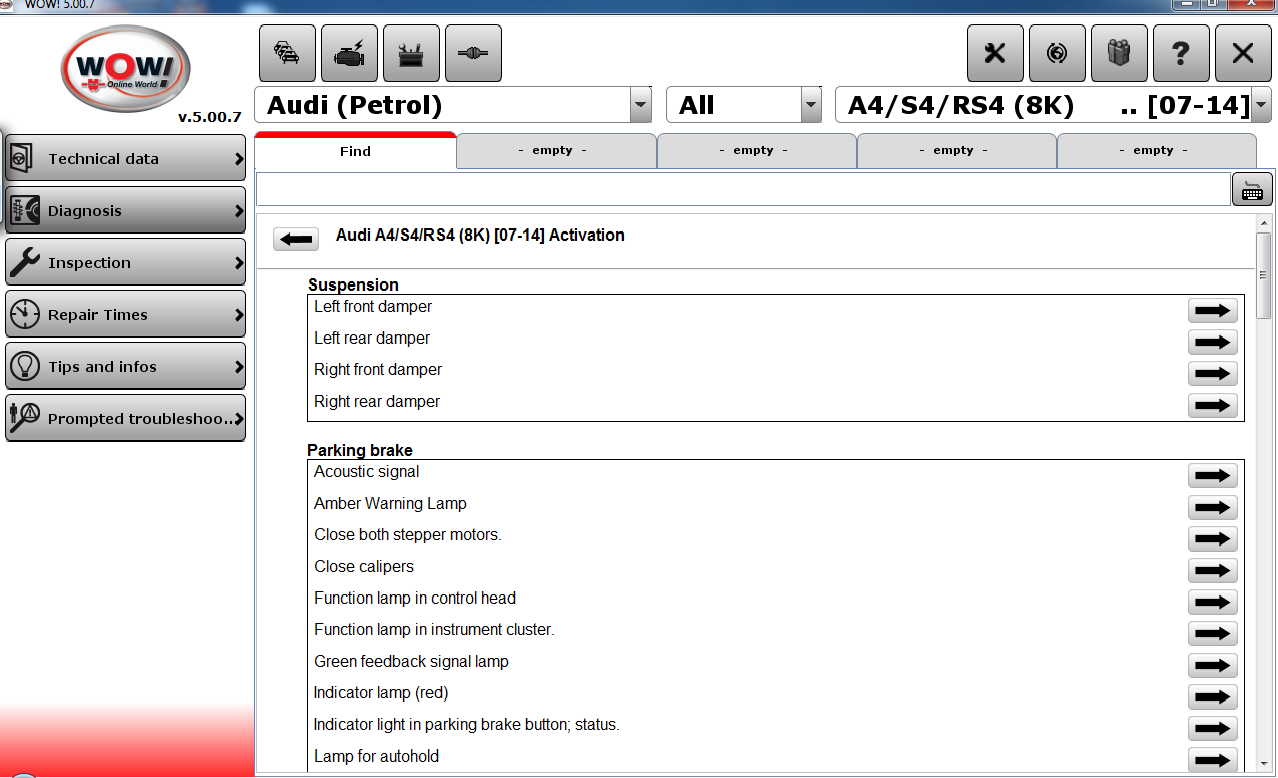This screenshot has width=1278, height=778.
Task: Open help with question mark icon
Action: [x=1181, y=53]
